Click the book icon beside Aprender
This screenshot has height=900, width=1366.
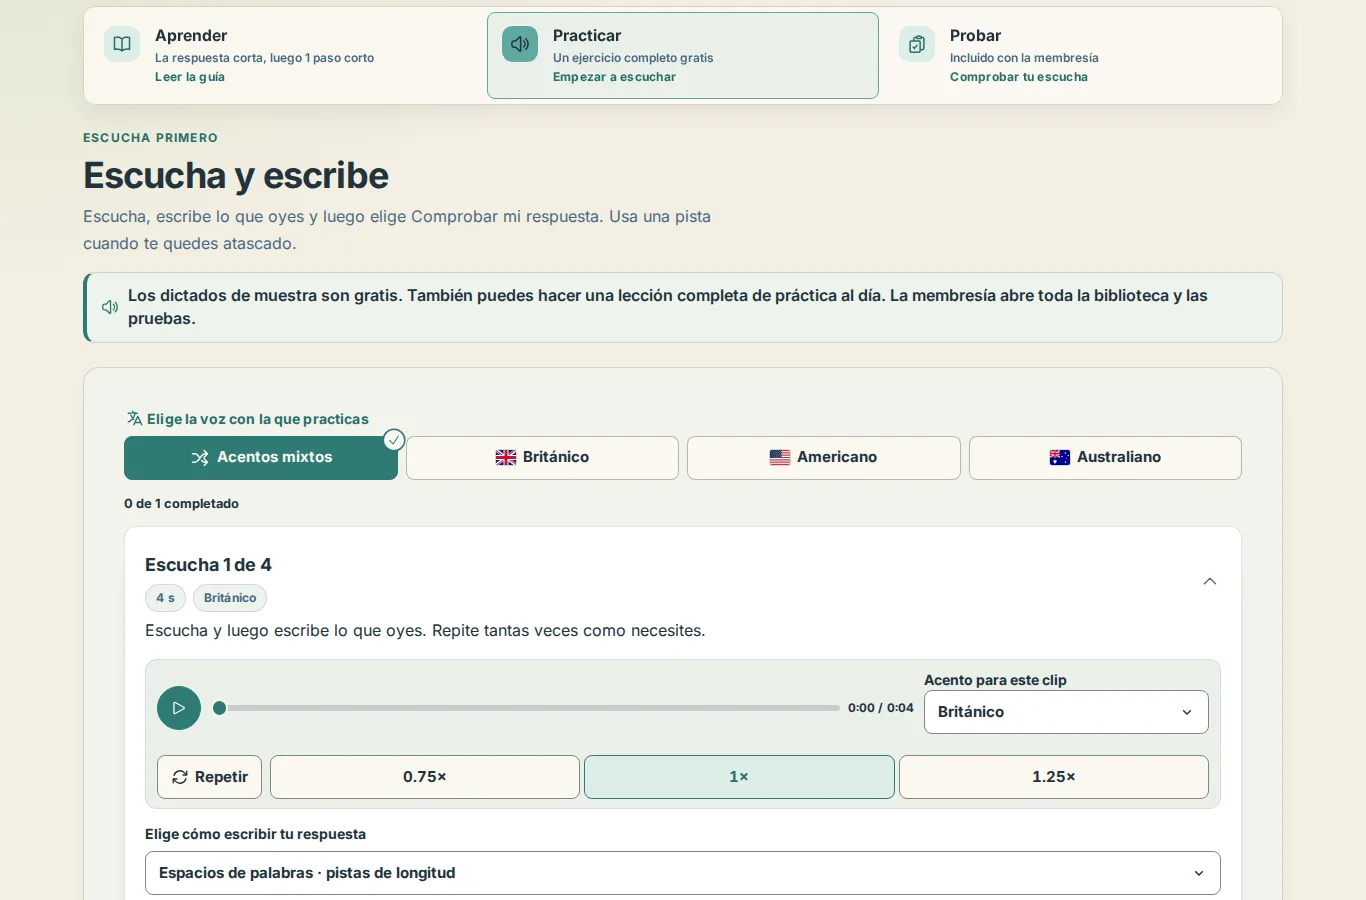122,44
